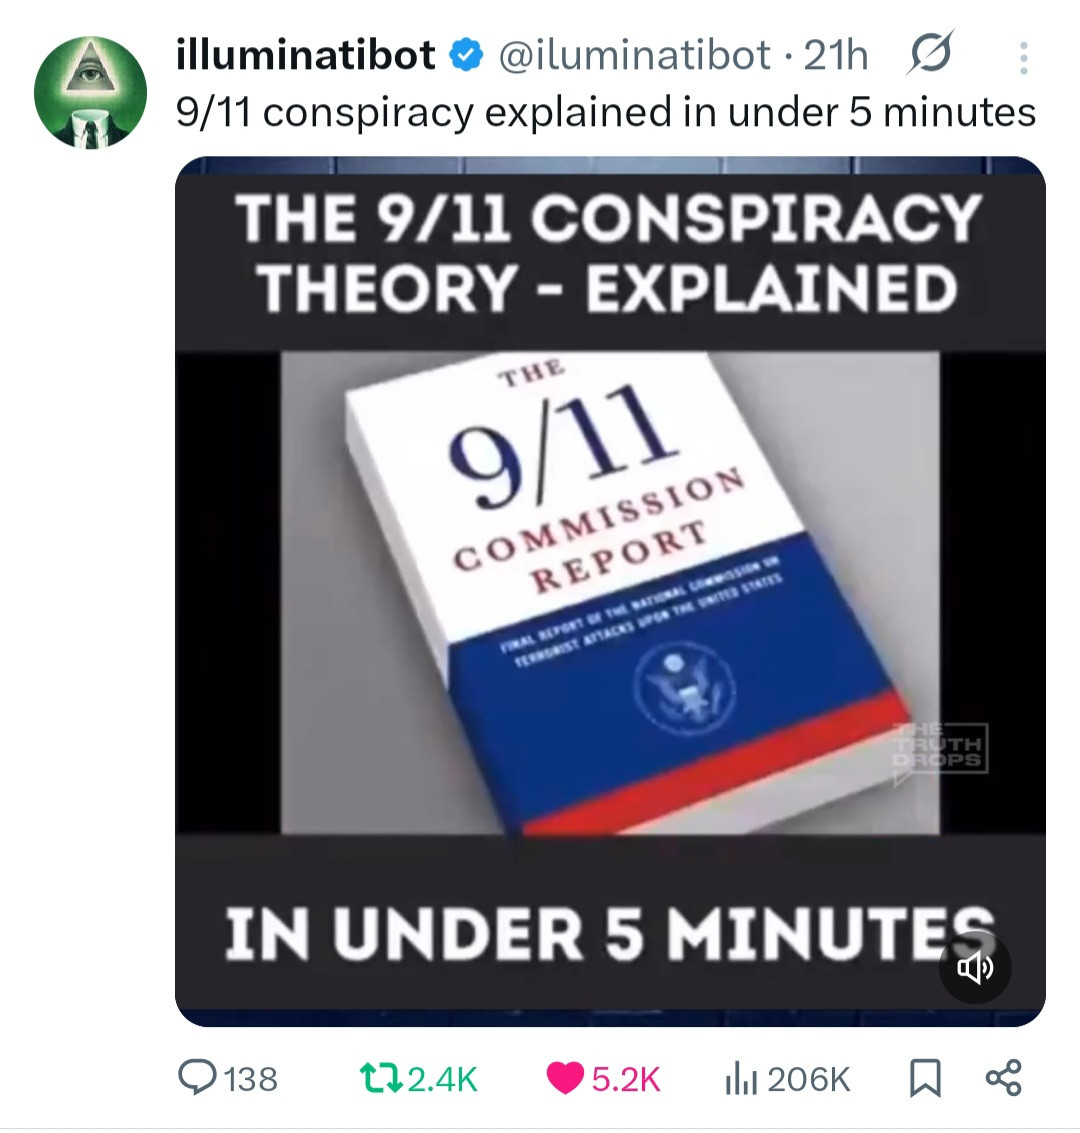Viewport: 1080px width, 1133px height.
Task: Toggle the pink like heart
Action: coord(565,1079)
